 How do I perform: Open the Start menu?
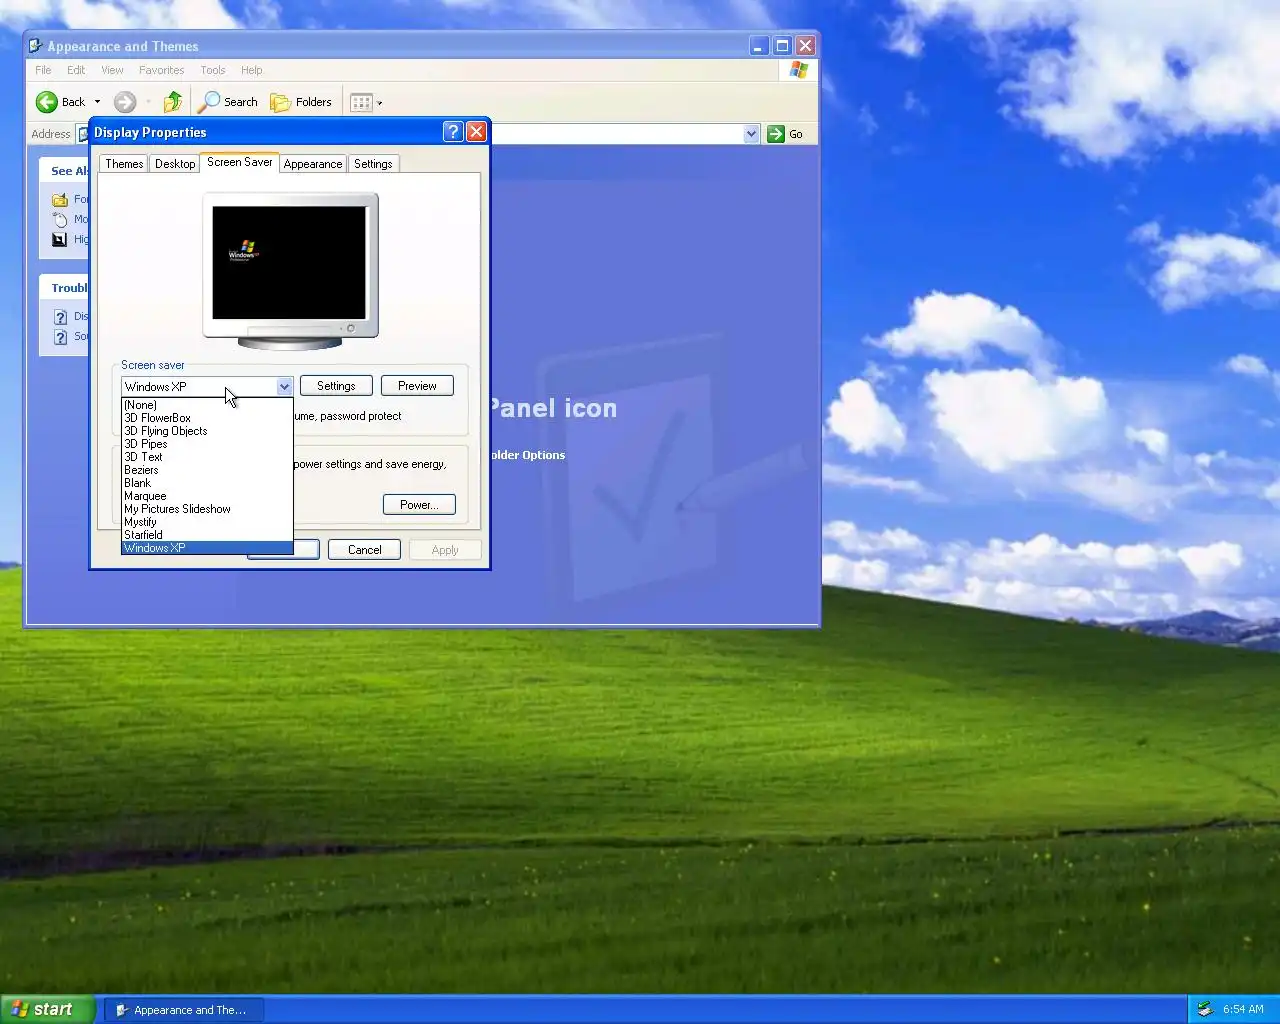point(48,1010)
